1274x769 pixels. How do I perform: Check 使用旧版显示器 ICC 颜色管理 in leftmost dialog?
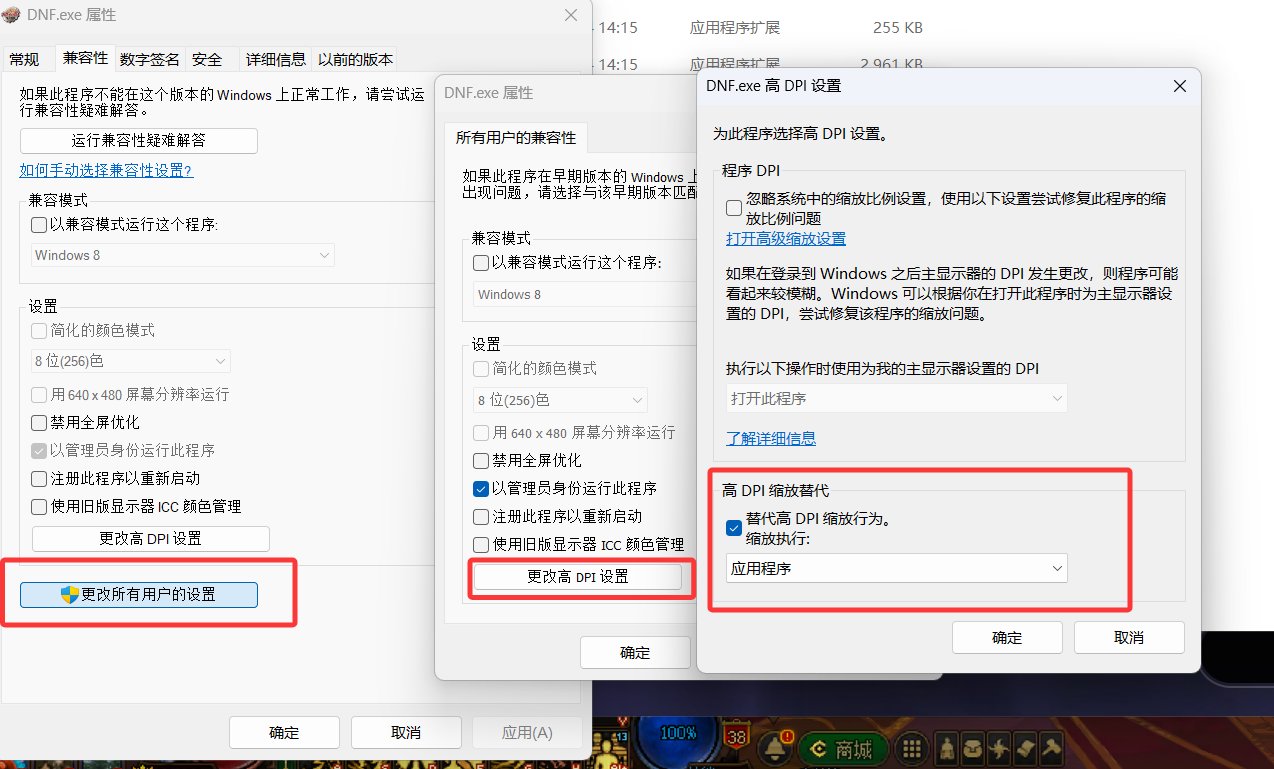[39, 507]
